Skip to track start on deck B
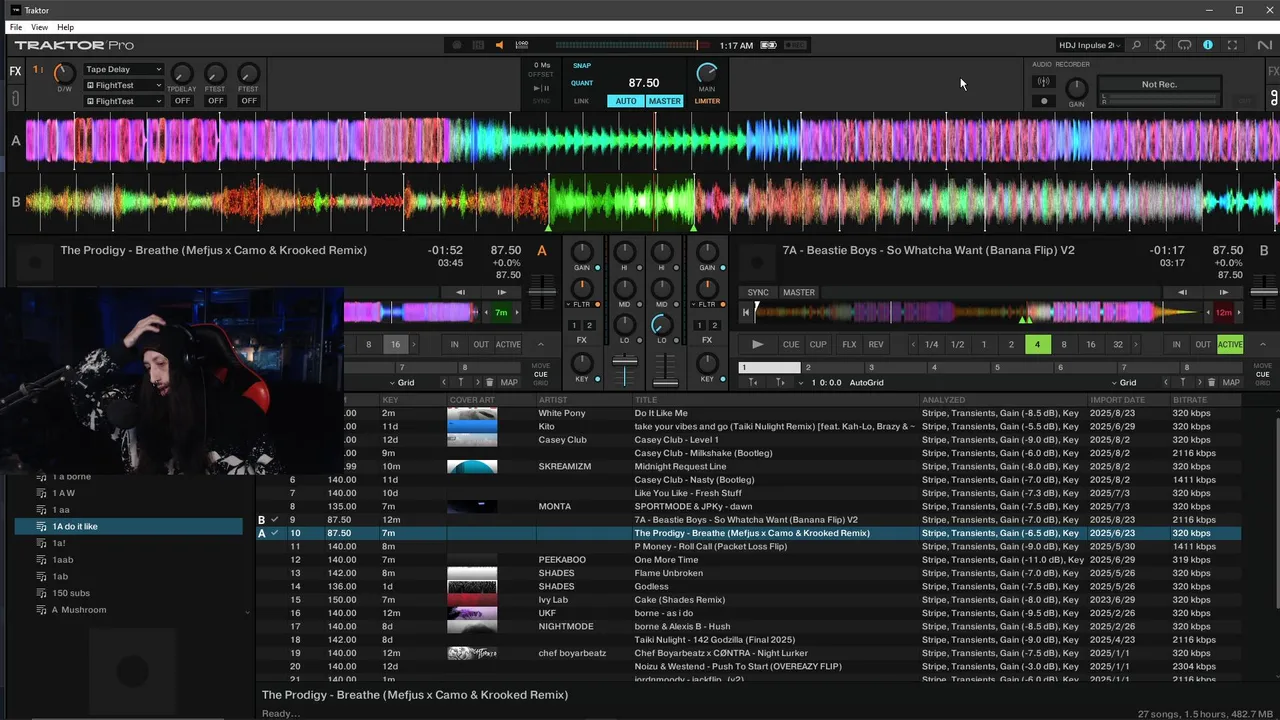Image resolution: width=1280 pixels, height=720 pixels. (x=745, y=312)
